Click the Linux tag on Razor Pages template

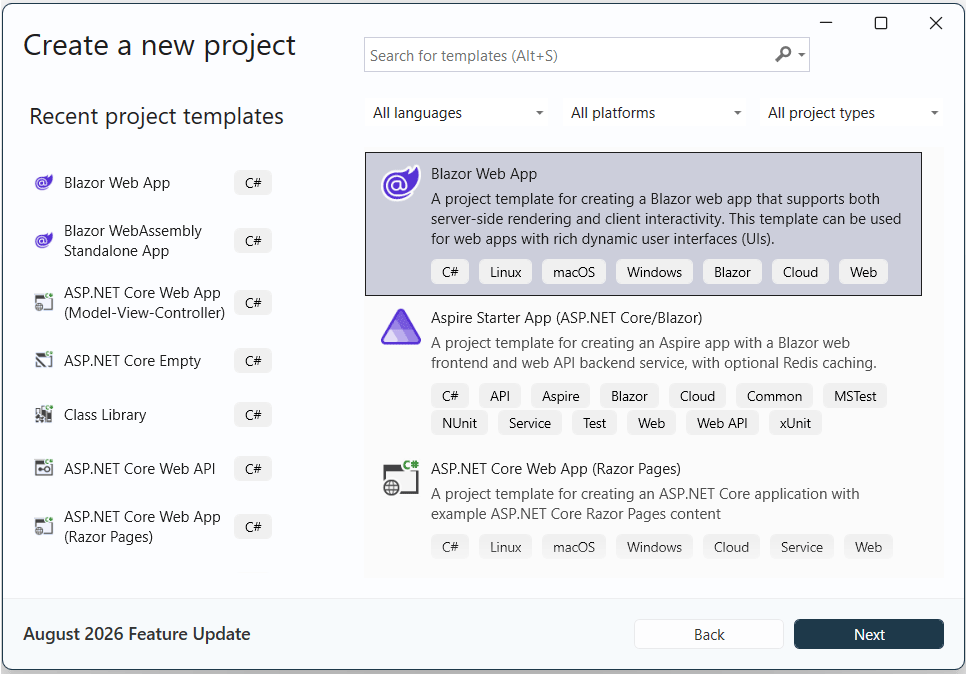click(505, 547)
